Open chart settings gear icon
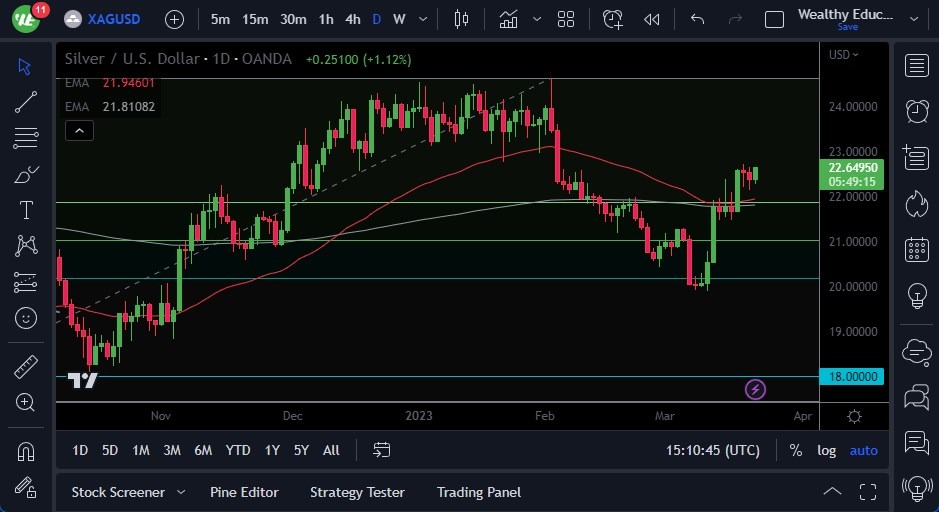 click(855, 416)
